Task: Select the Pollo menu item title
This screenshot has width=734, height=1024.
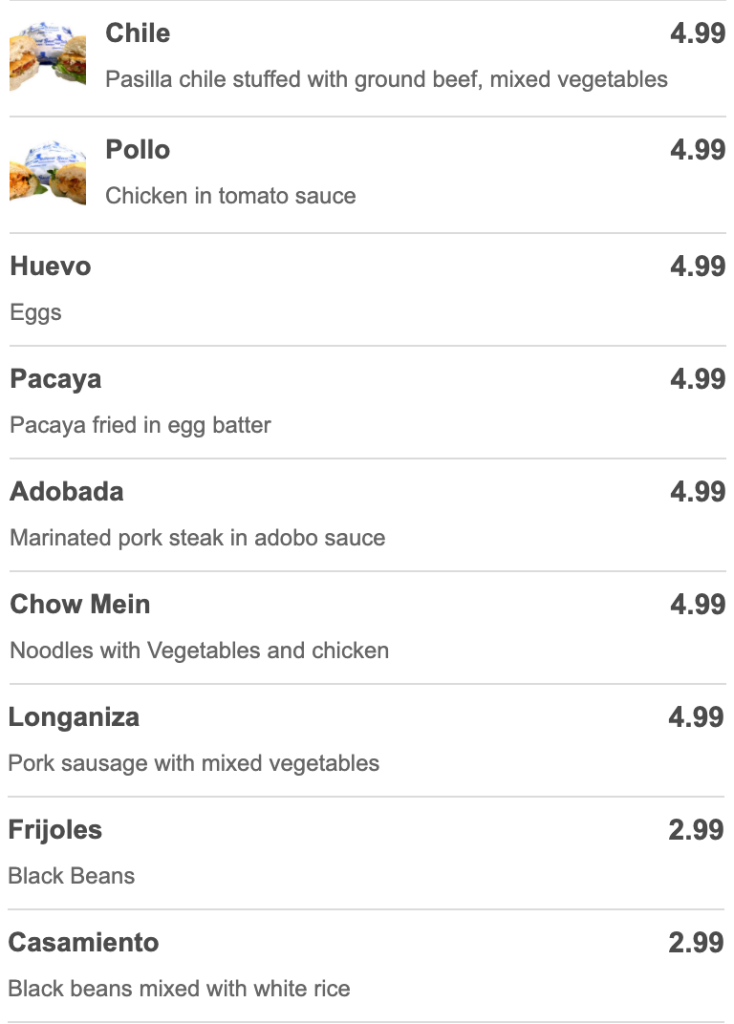Action: click(138, 150)
